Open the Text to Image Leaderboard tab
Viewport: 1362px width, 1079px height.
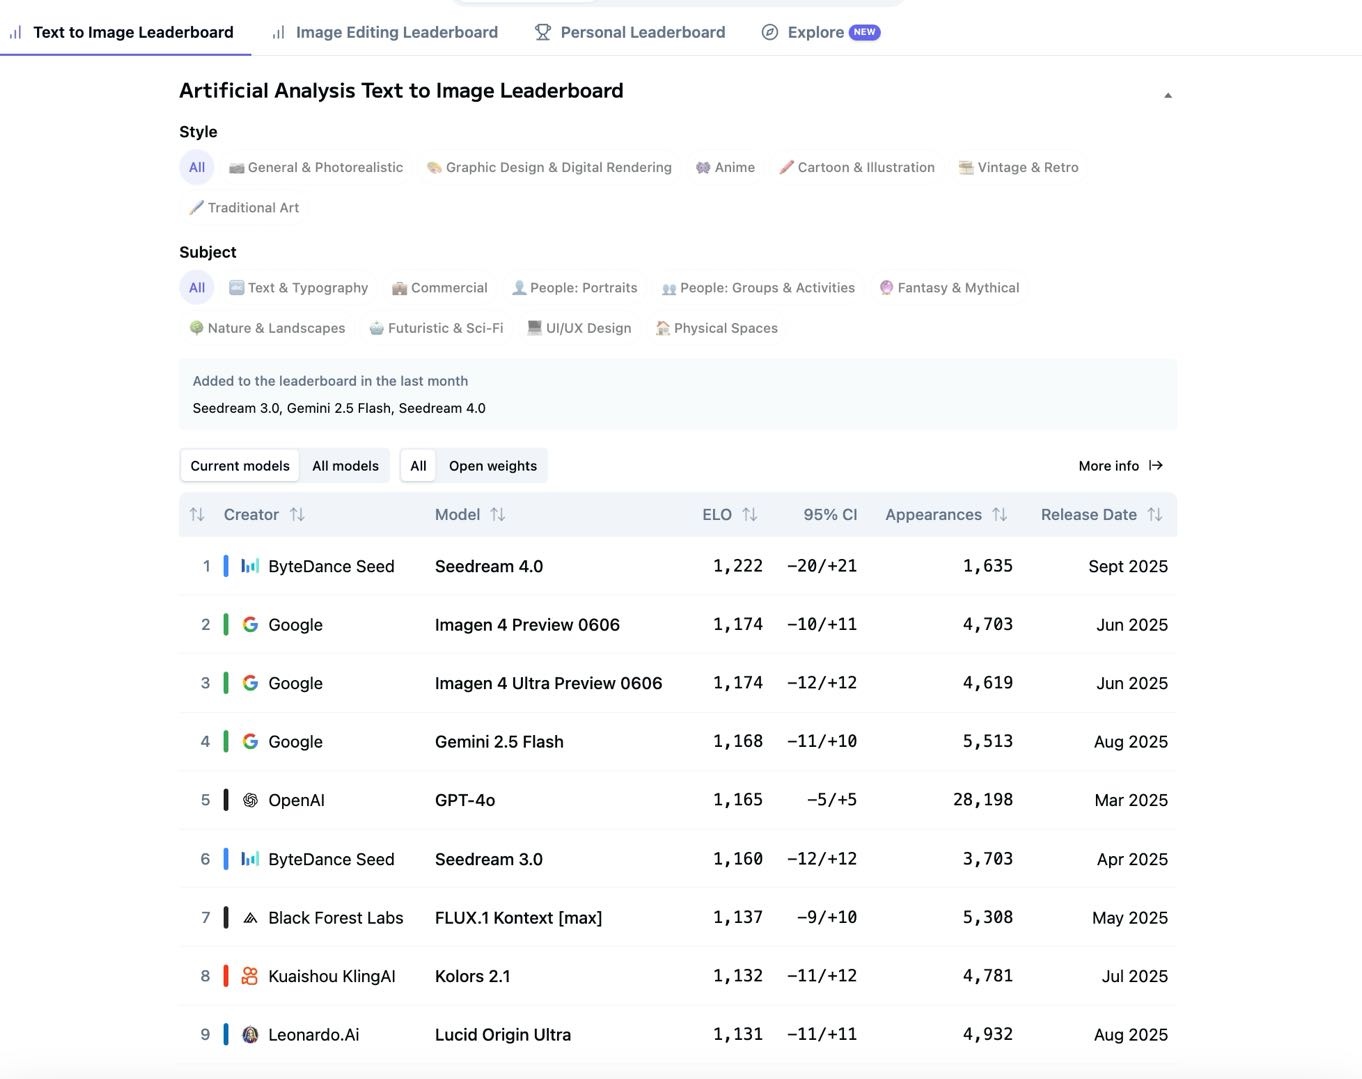[121, 32]
